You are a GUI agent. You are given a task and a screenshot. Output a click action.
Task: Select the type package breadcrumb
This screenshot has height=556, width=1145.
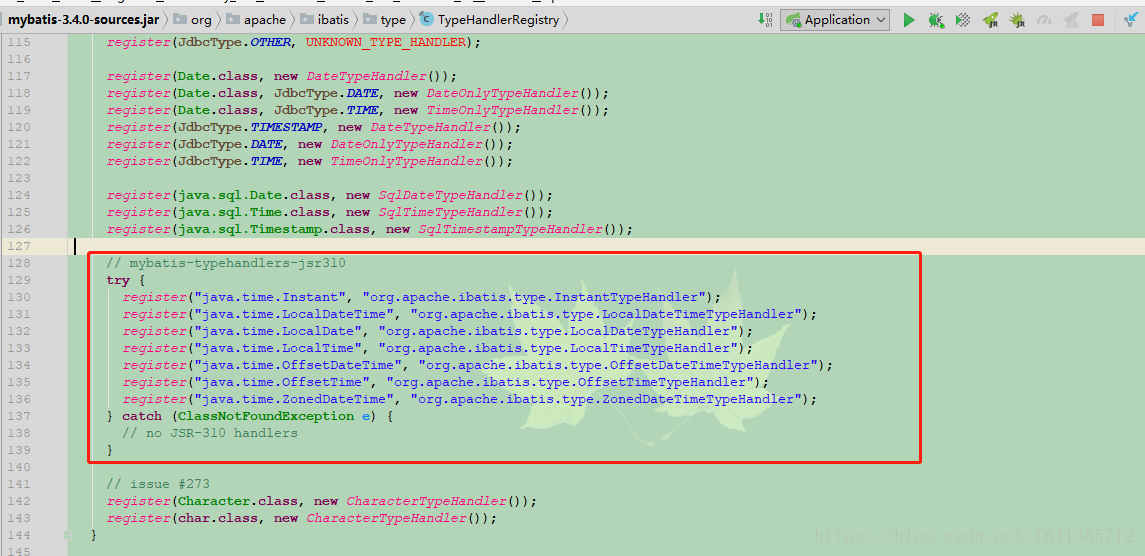coord(393,20)
